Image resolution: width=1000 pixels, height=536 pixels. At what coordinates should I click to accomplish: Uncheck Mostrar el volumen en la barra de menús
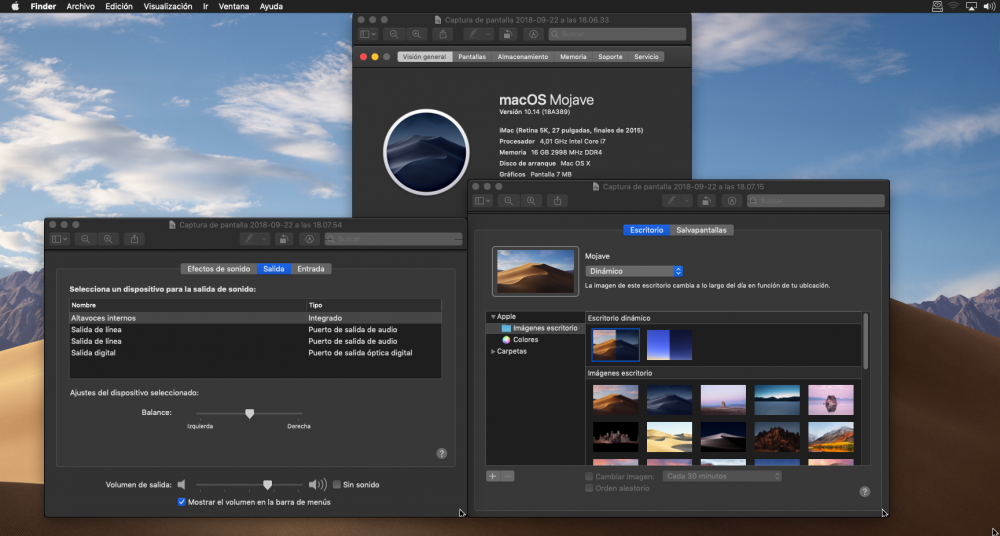182,502
